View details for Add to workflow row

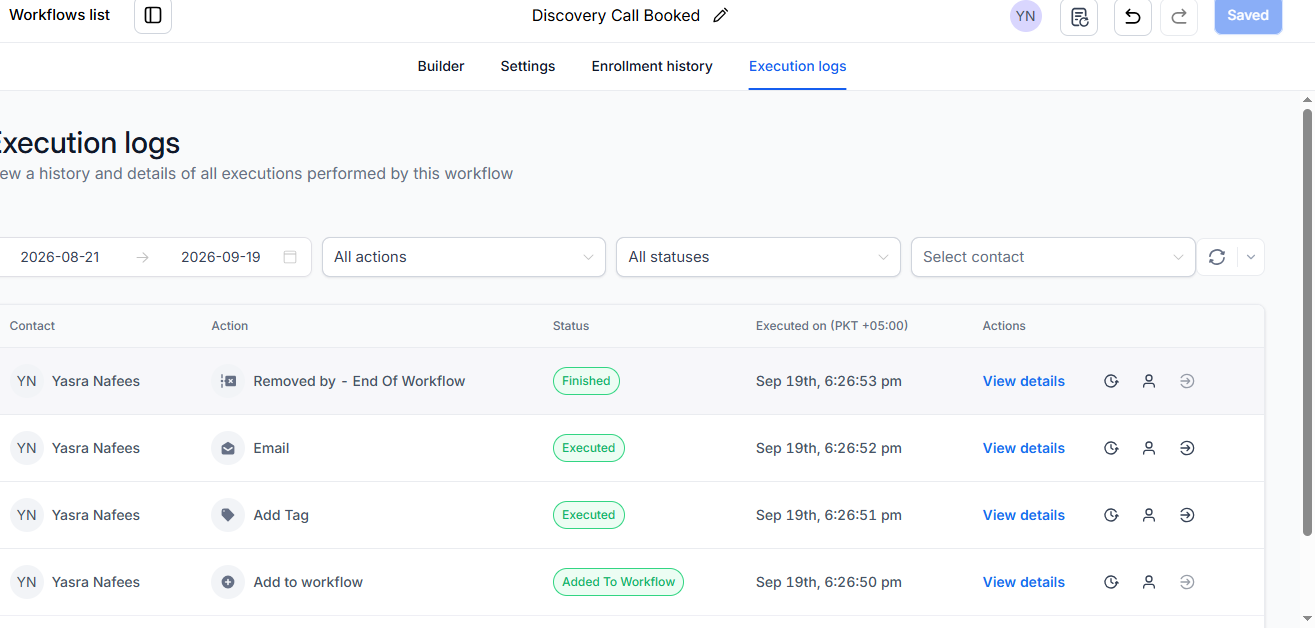pyautogui.click(x=1024, y=582)
